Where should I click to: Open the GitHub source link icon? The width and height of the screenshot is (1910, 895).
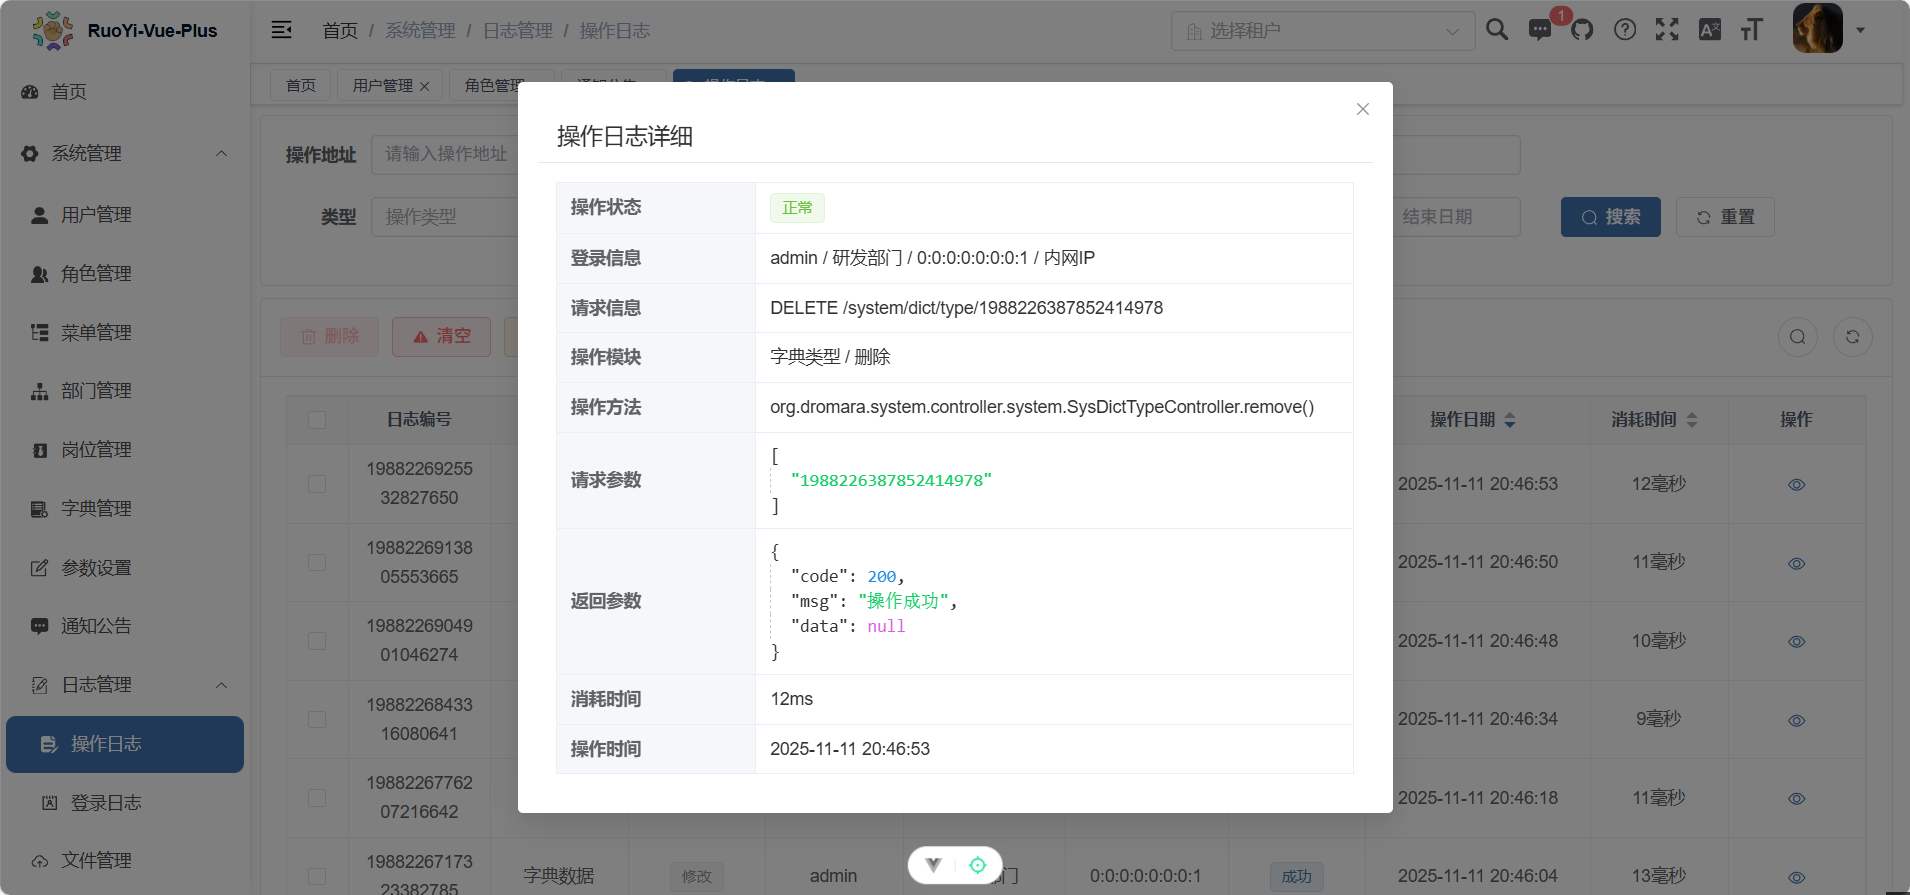[x=1582, y=30]
